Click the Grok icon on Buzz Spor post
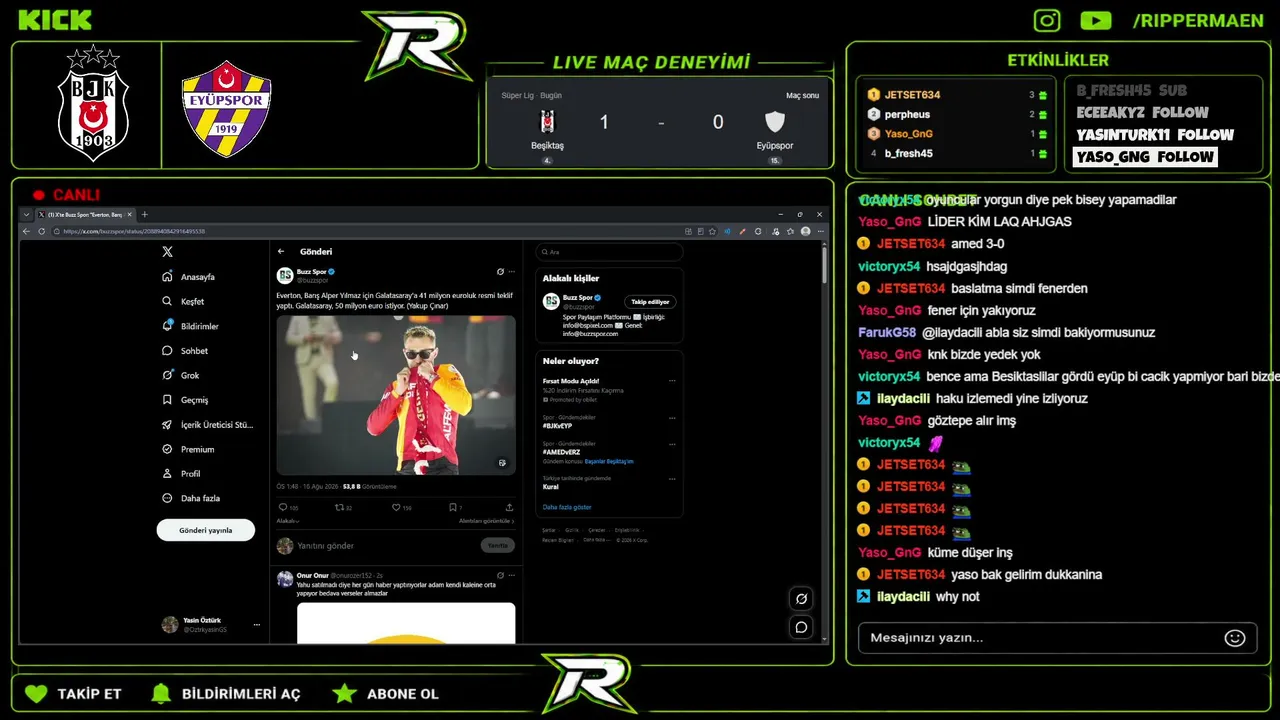Viewport: 1280px width, 720px height. tap(500, 271)
